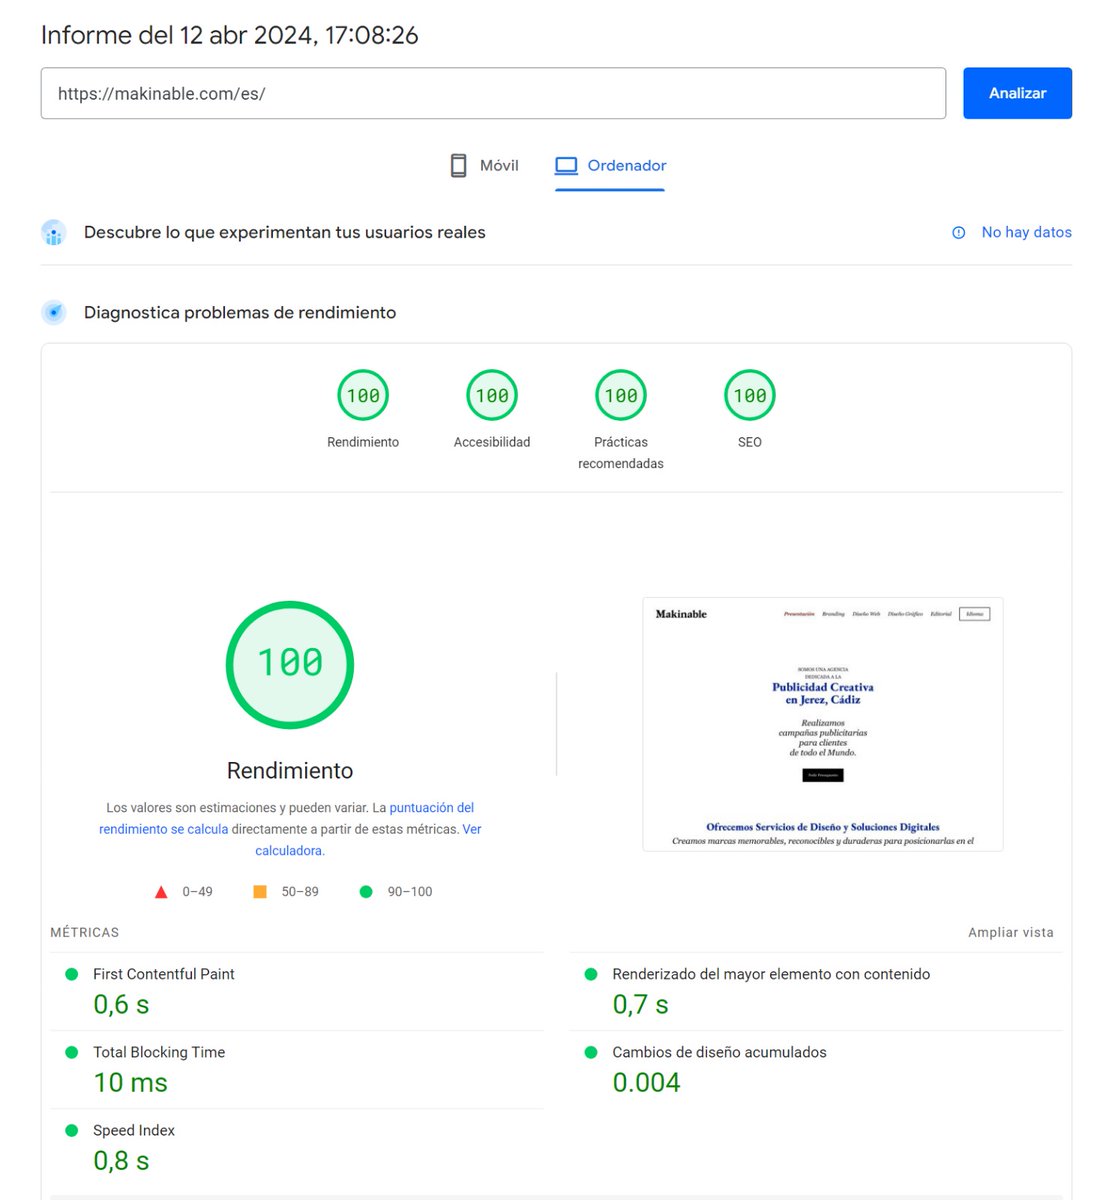1106x1200 pixels.
Task: Click the Informe del 12 abr 2024 title
Action: (230, 35)
